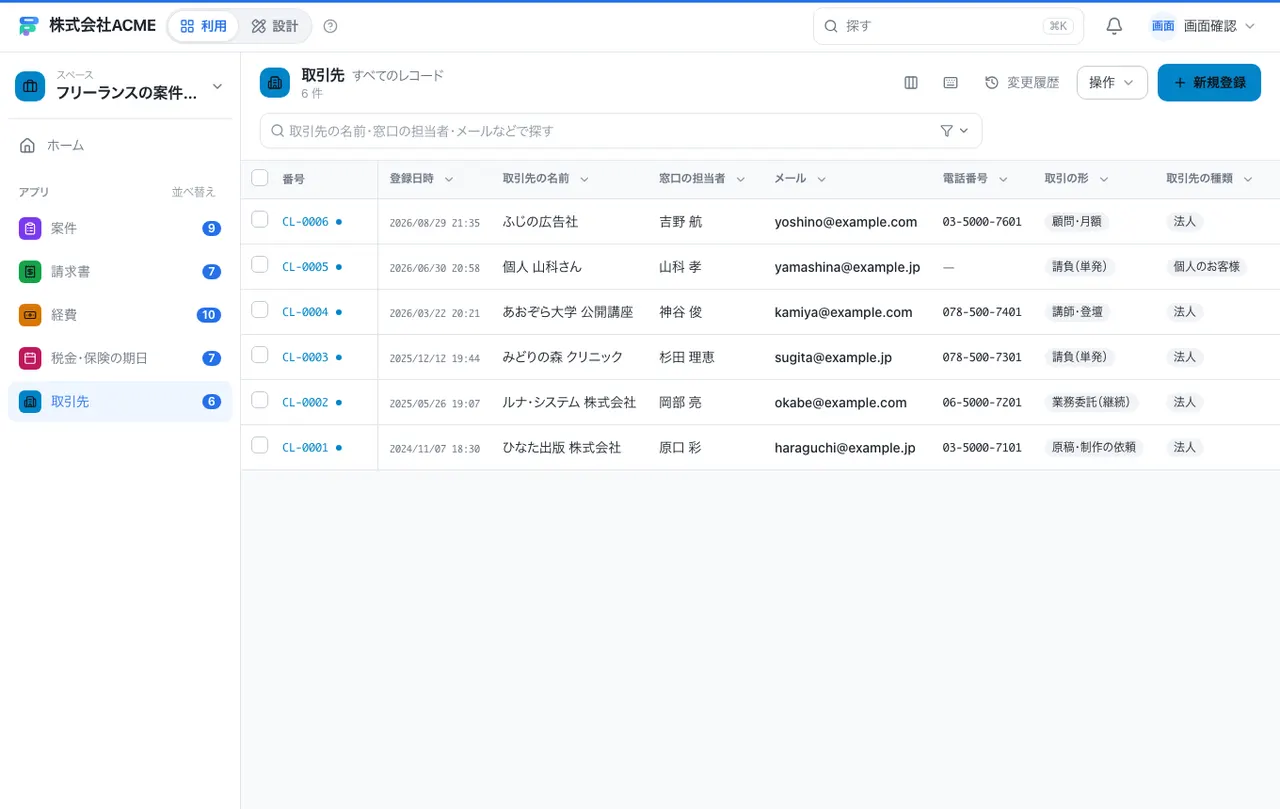Switch to the 利用 mode tab
Image resolution: width=1280 pixels, height=809 pixels.
coord(203,26)
